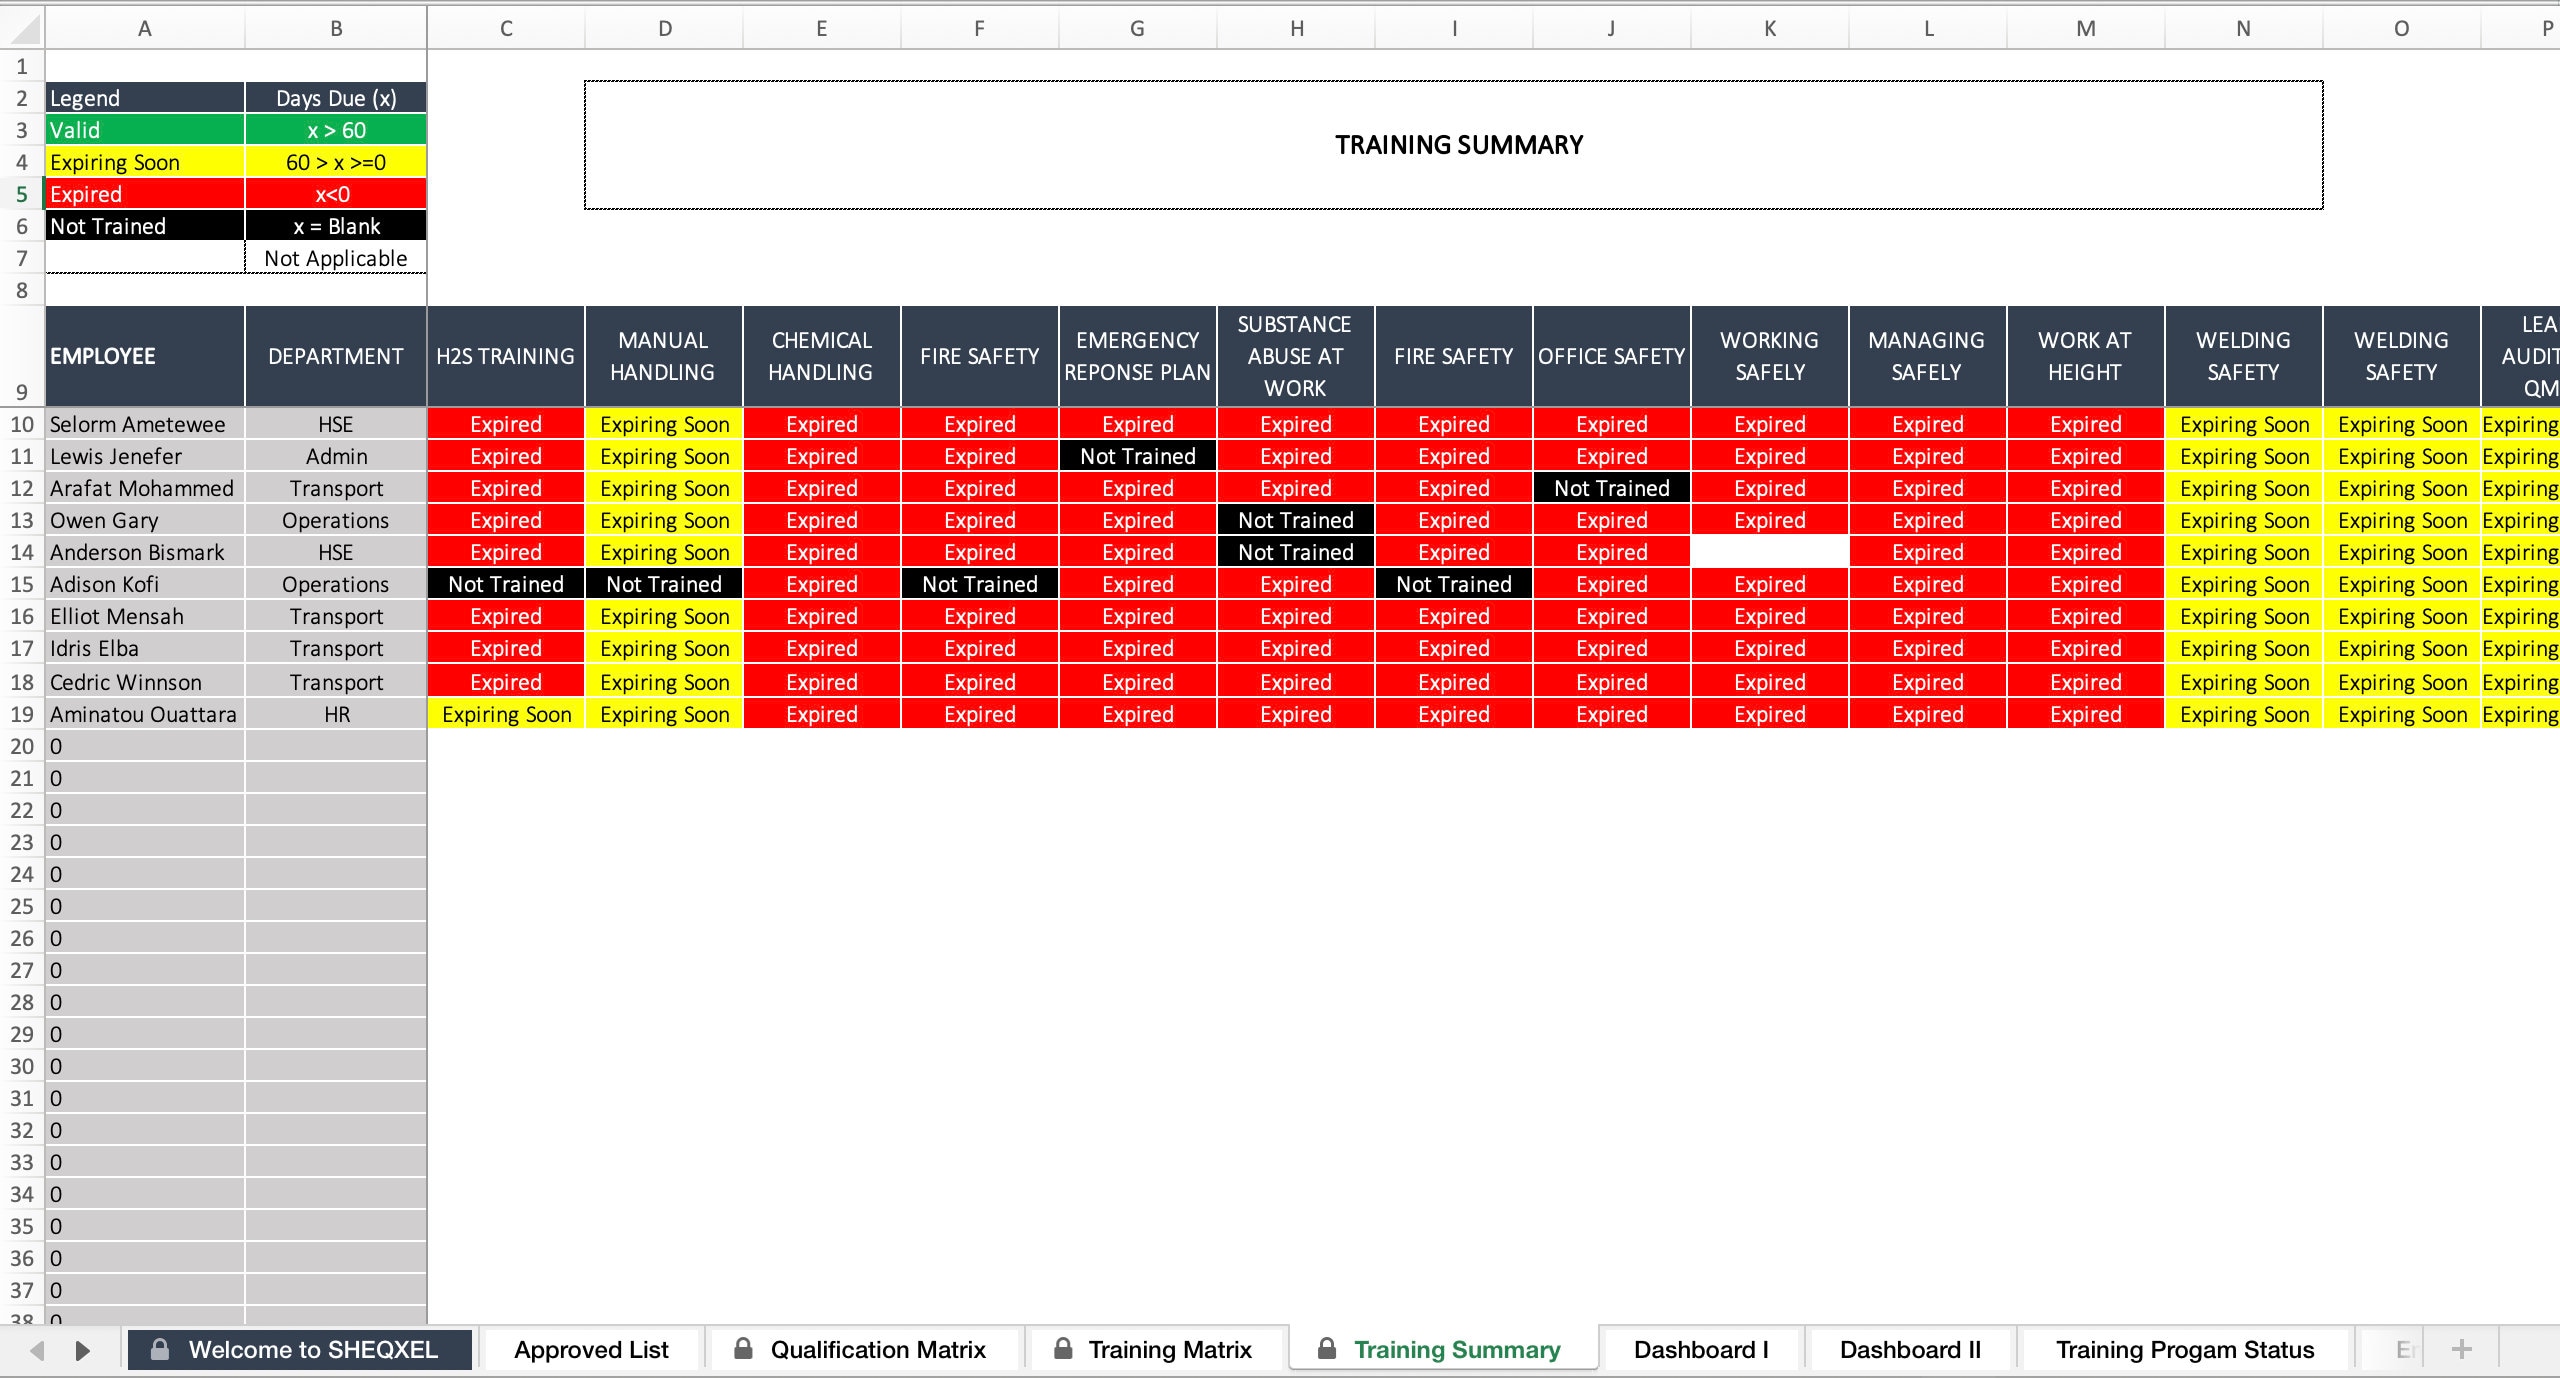Click the red Expired legend cell
This screenshot has width=2560, height=1378.
145,194
